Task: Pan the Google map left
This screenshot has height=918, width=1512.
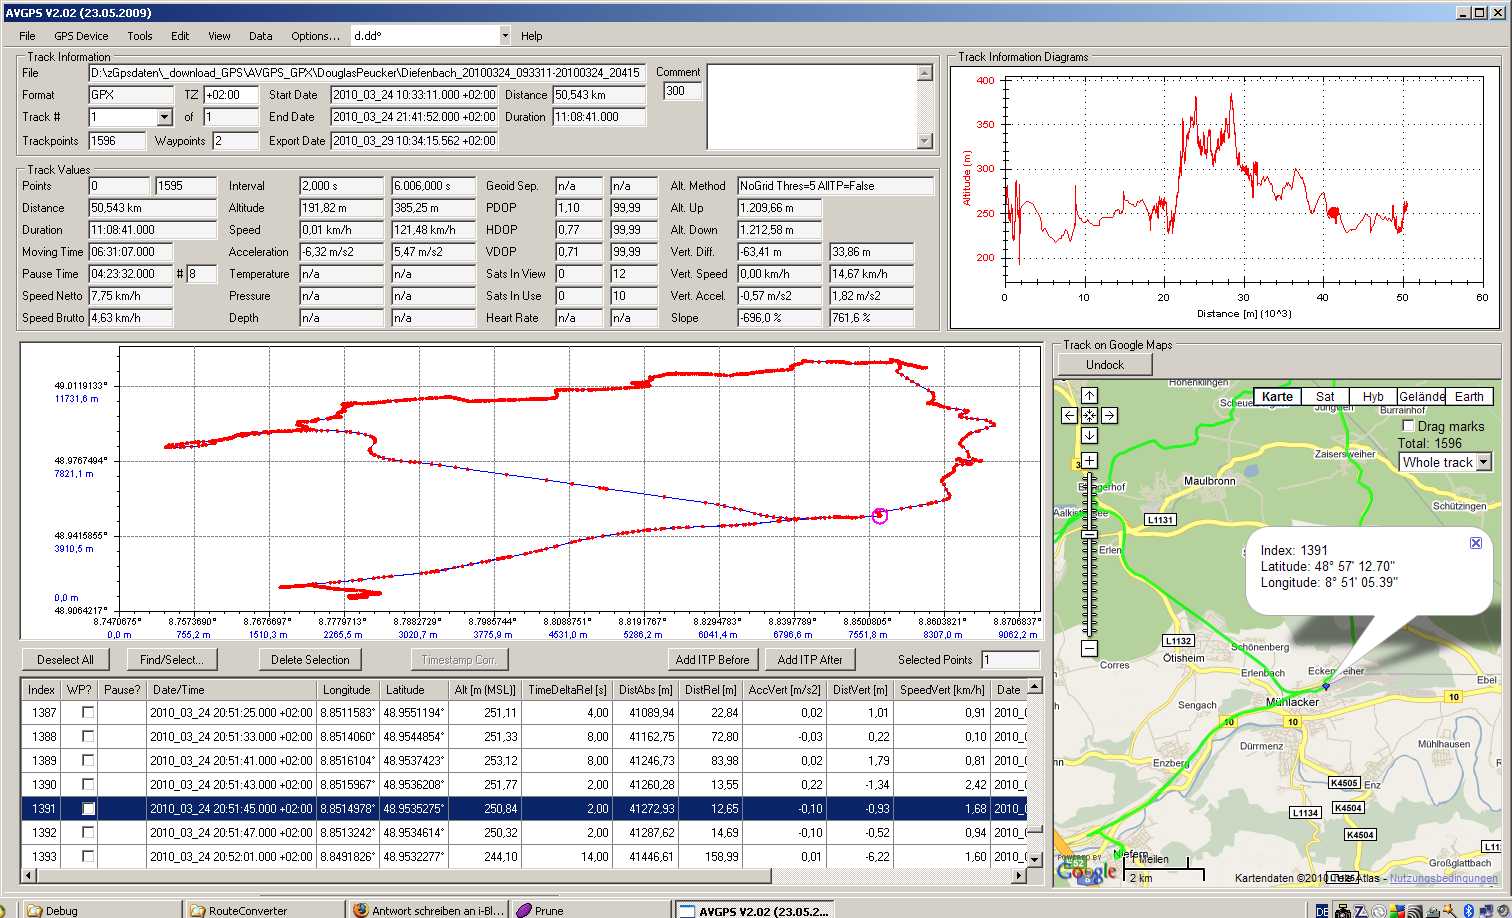Action: [x=1069, y=415]
